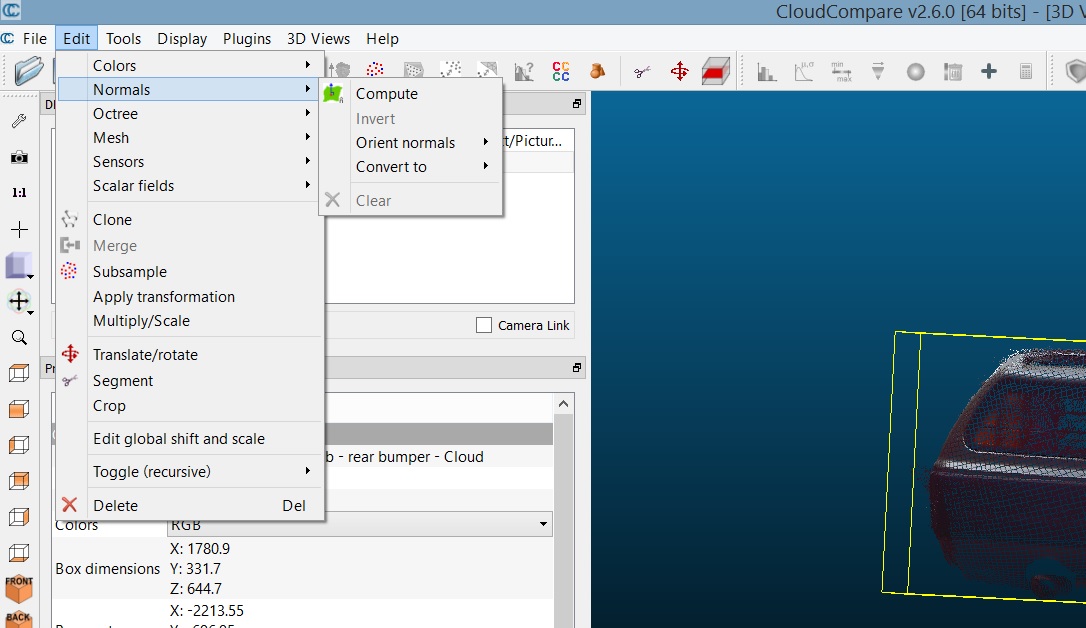Click the 1:1 scale icon
The width and height of the screenshot is (1086, 628).
[x=19, y=193]
